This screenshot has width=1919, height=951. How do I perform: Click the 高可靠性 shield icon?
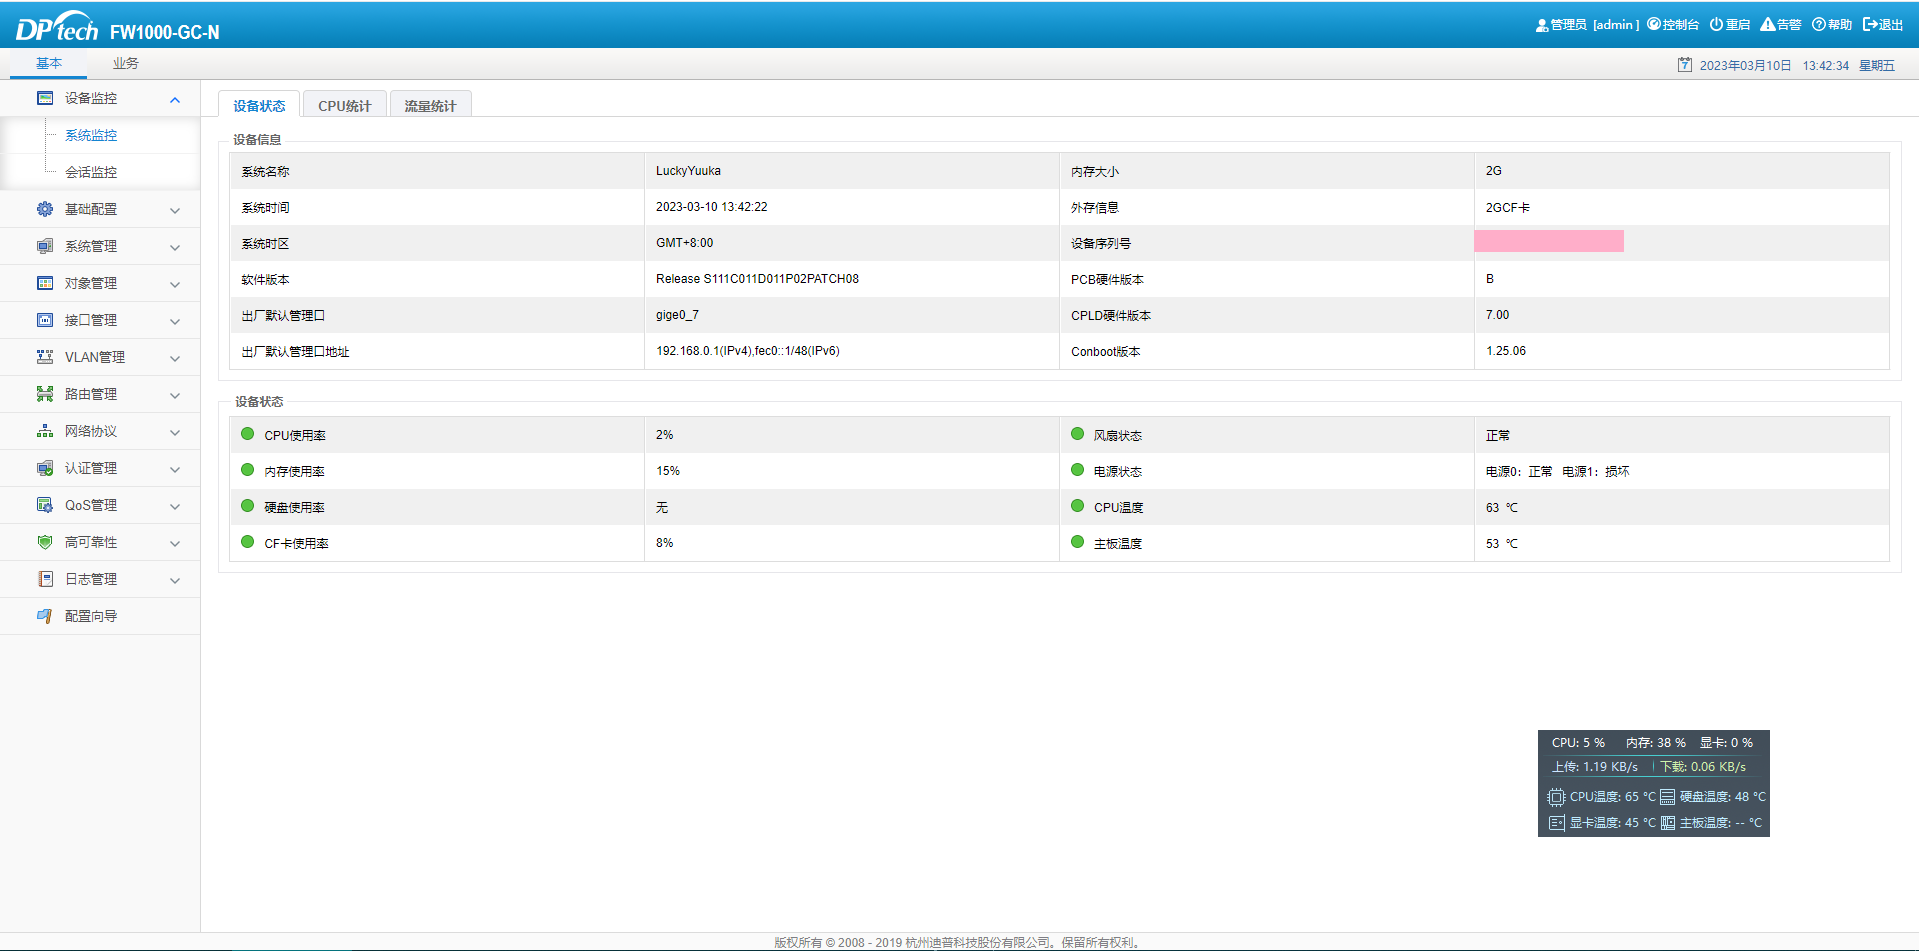click(x=45, y=542)
